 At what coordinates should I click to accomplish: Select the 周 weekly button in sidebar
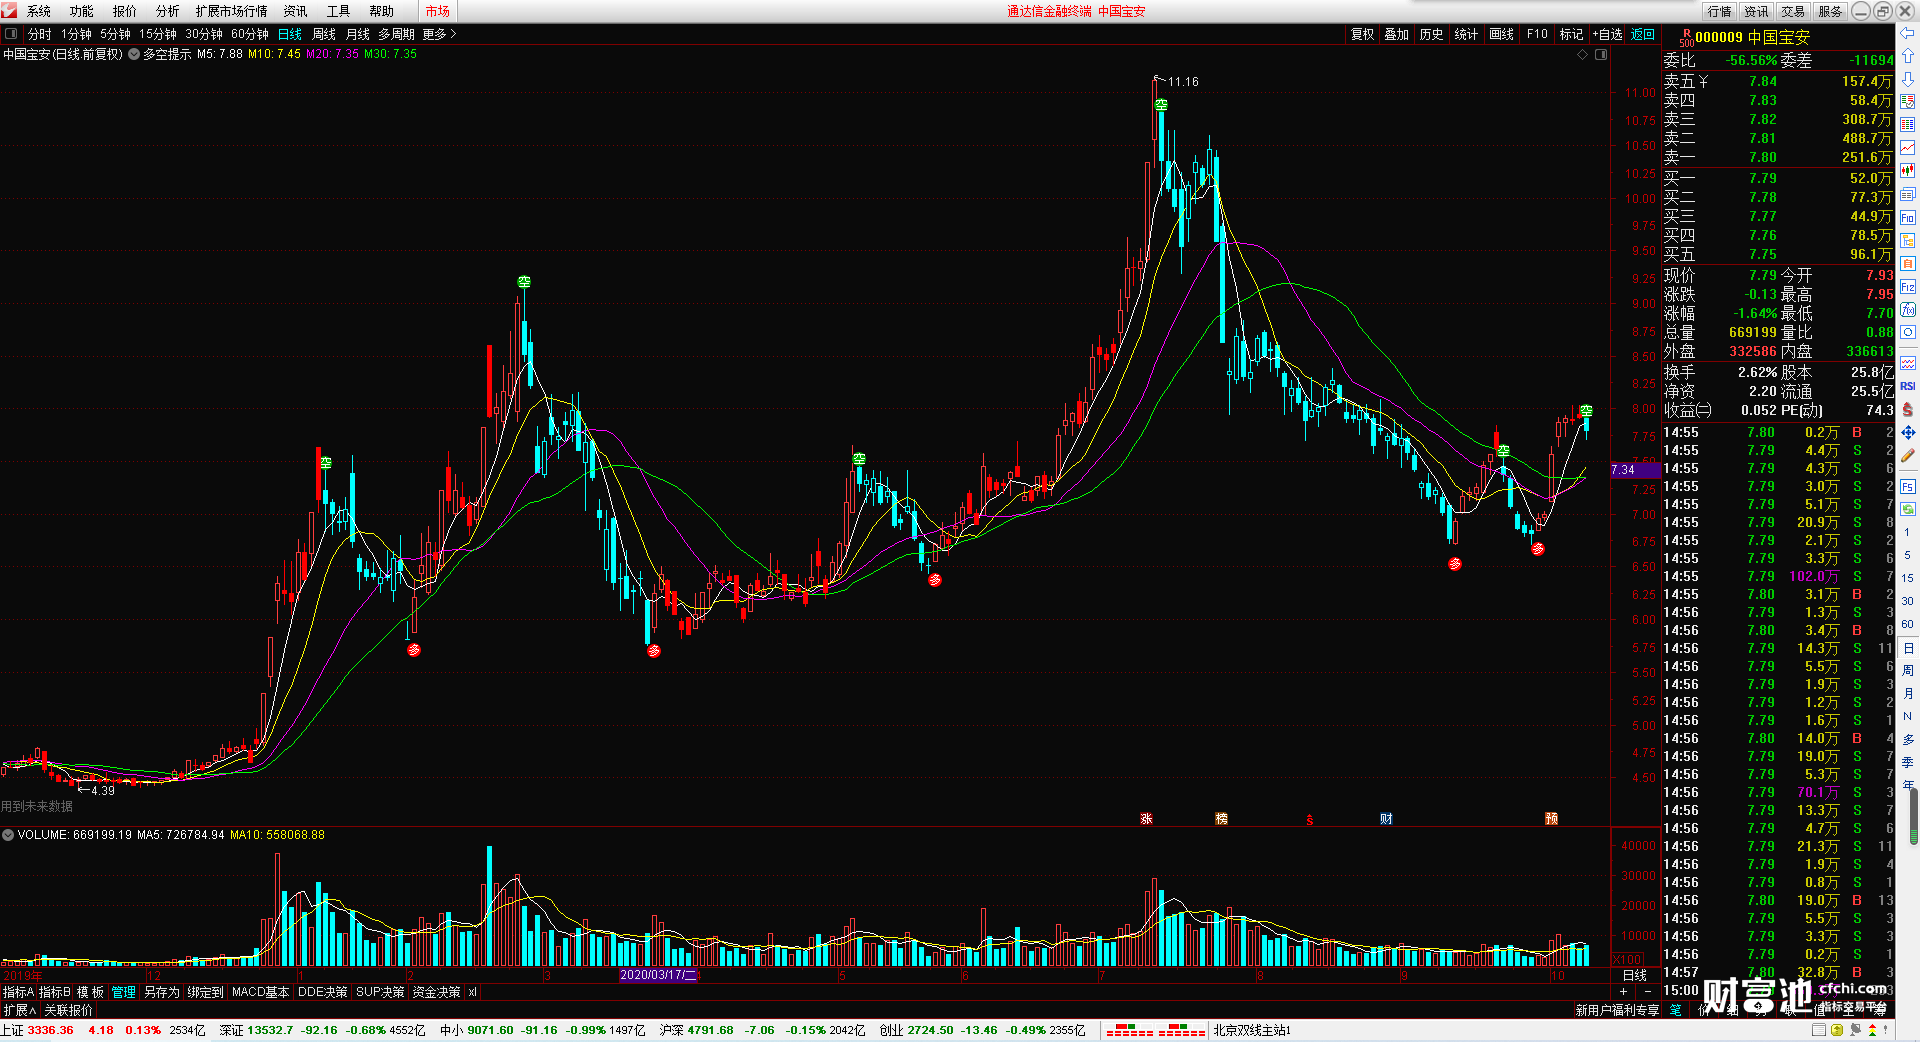tap(1908, 670)
